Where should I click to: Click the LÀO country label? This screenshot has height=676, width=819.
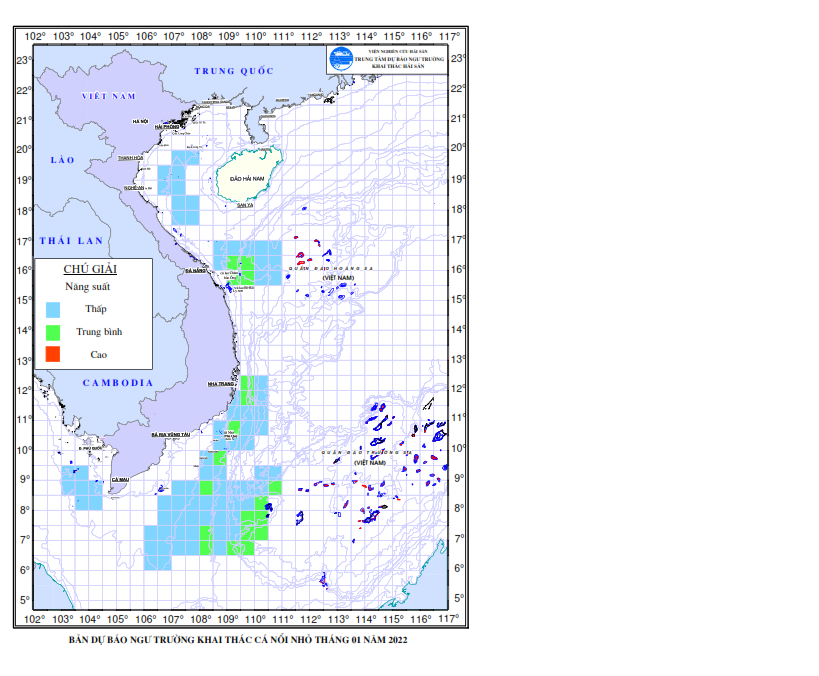click(63, 160)
